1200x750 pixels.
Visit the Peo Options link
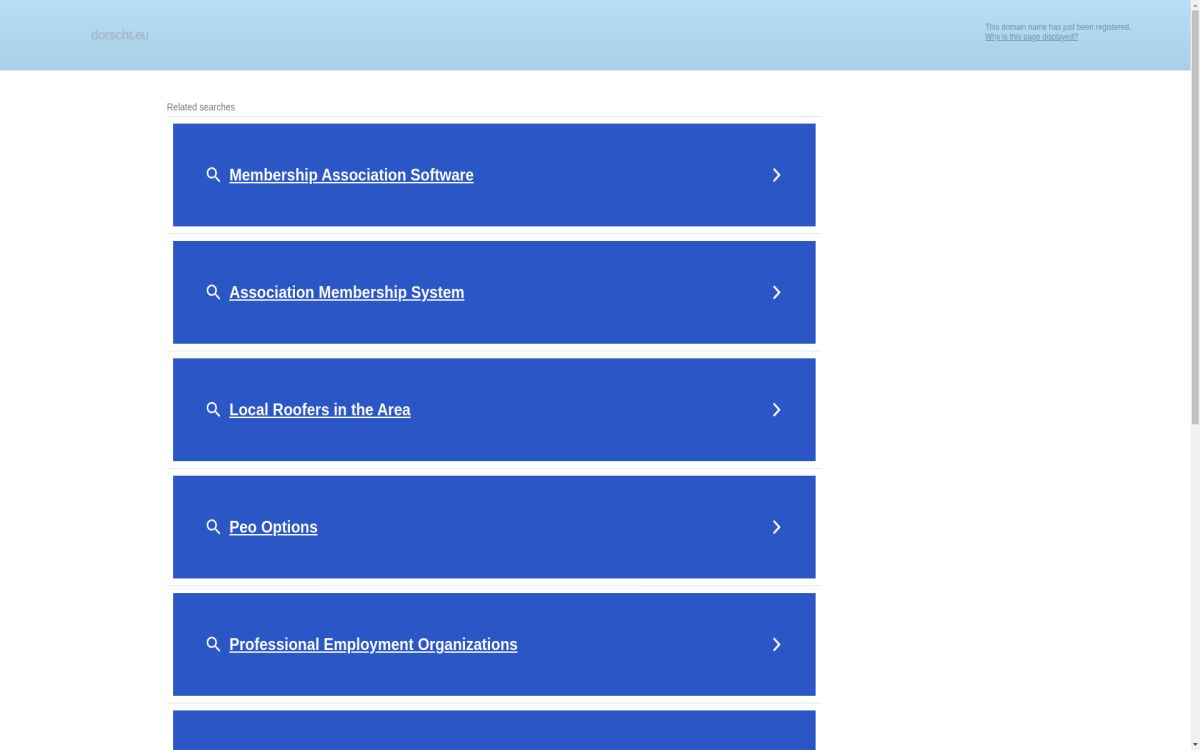(273, 527)
